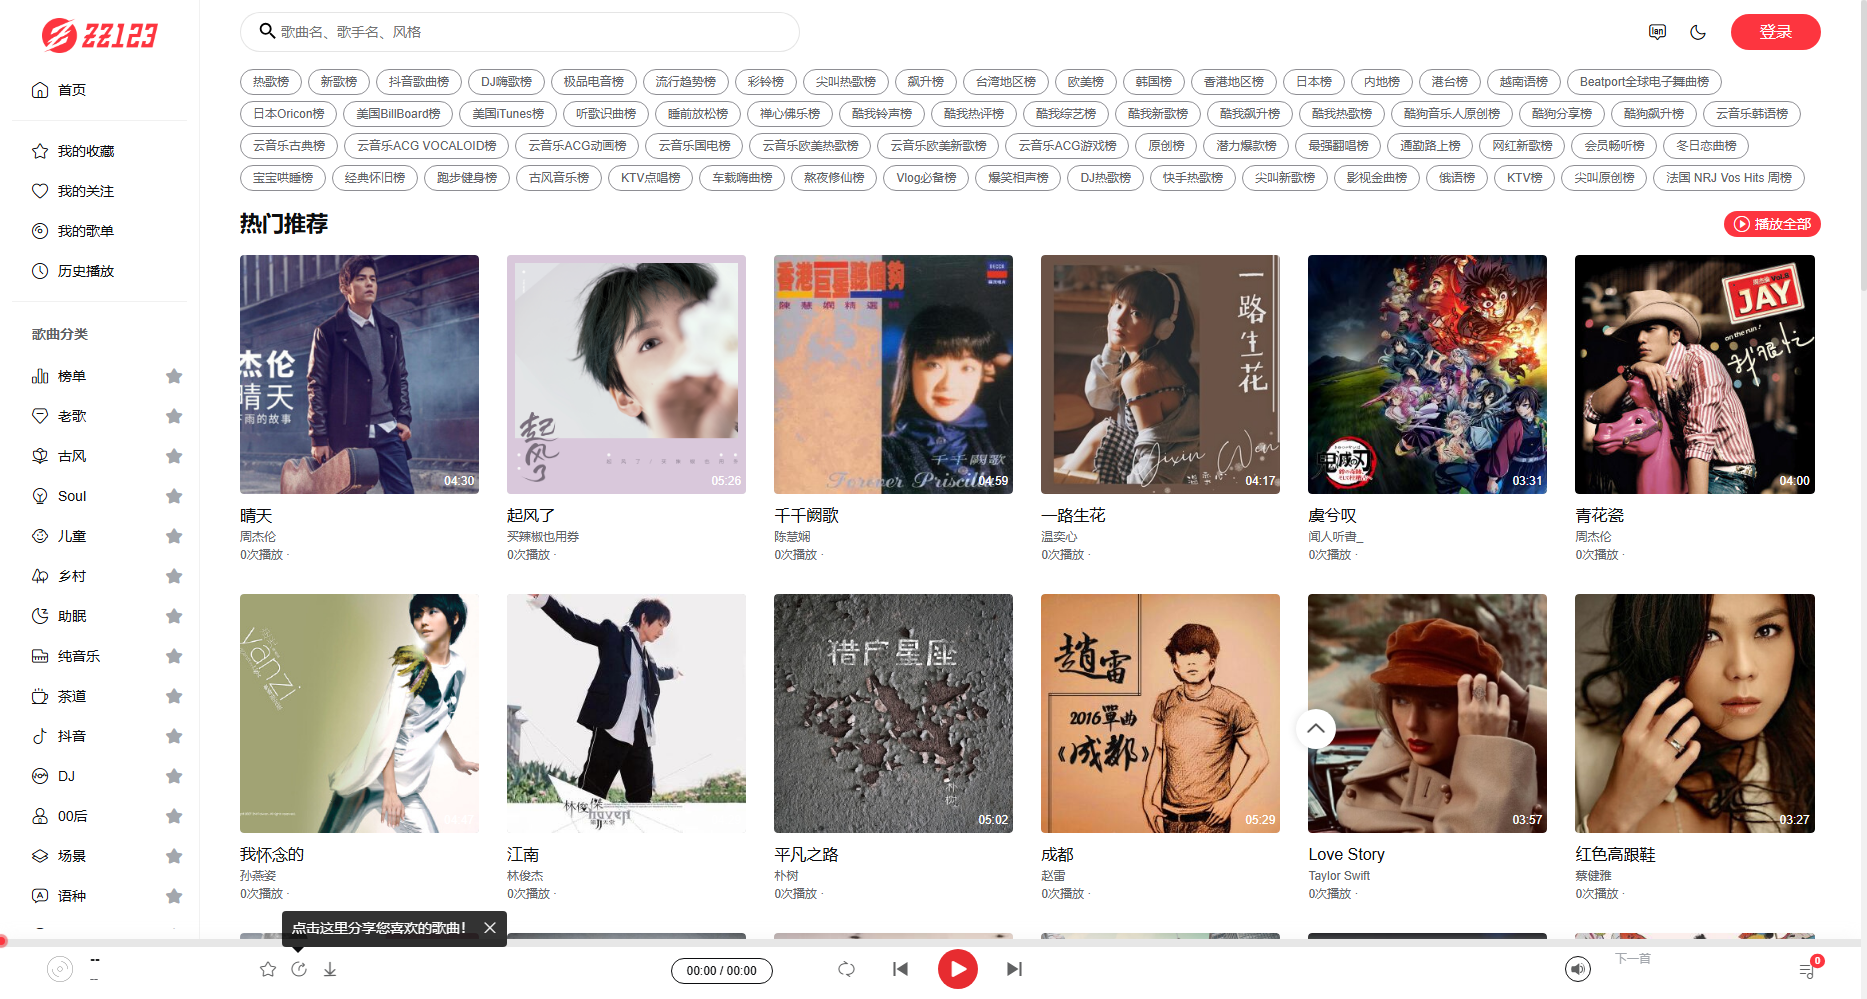Toggle star next to 古风
This screenshot has height=999, width=1867.
pos(174,456)
